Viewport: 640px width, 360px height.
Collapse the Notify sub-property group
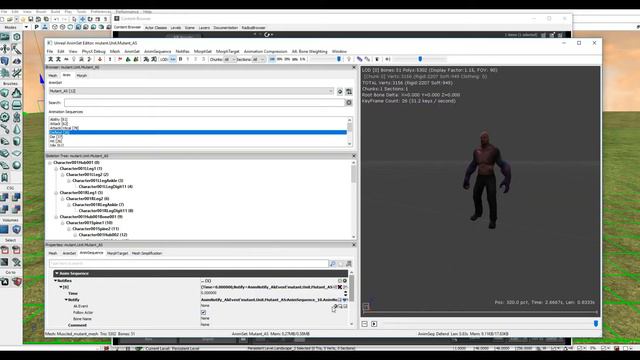[x=66, y=300]
